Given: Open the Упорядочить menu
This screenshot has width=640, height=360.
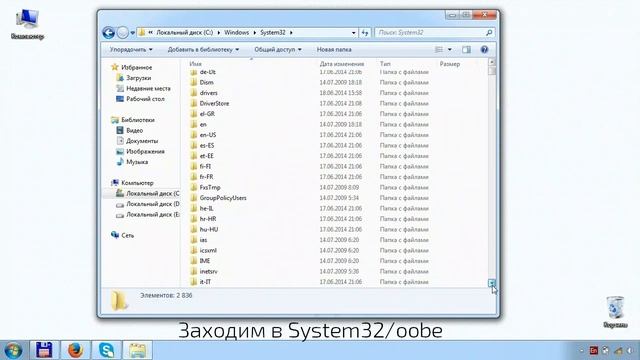Looking at the screenshot, I should coord(131,49).
